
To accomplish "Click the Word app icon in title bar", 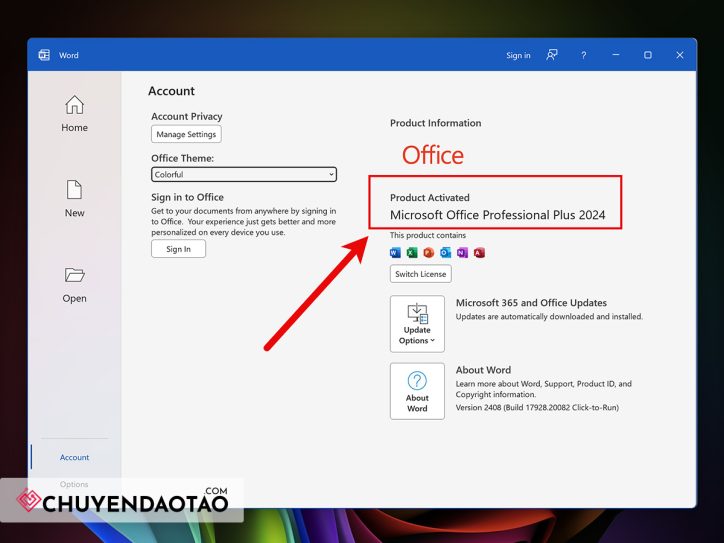I will tap(44, 55).
